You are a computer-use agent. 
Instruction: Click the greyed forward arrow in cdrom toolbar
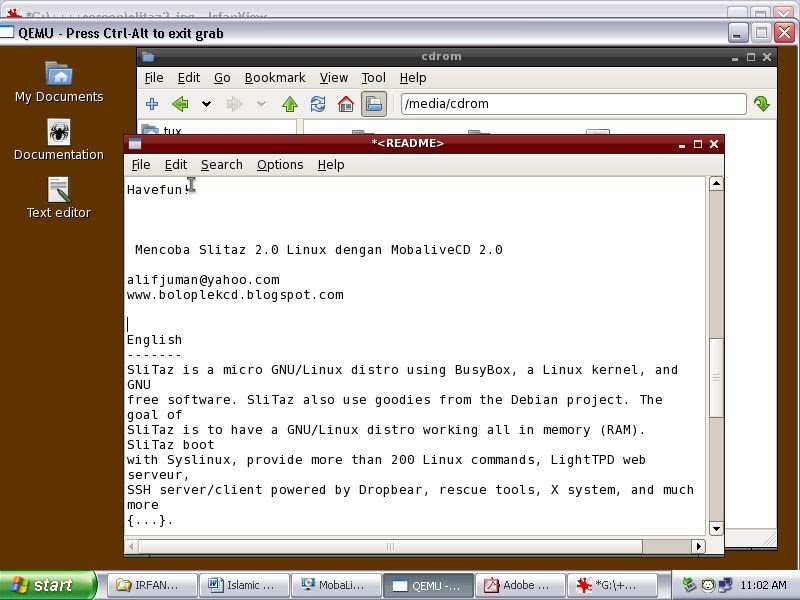click(235, 104)
